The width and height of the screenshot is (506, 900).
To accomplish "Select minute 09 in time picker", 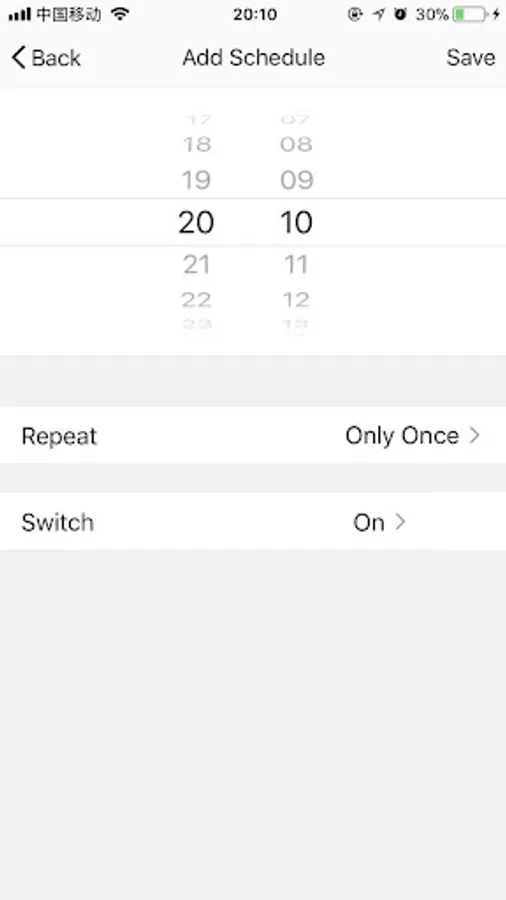I will coord(297,180).
